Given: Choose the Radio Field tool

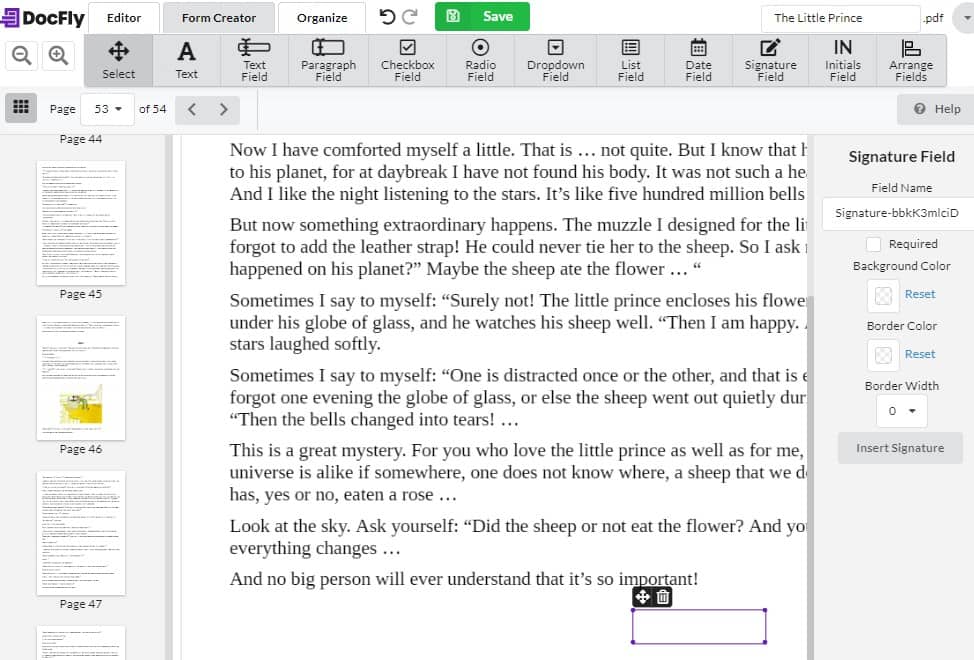Looking at the screenshot, I should tap(480, 60).
